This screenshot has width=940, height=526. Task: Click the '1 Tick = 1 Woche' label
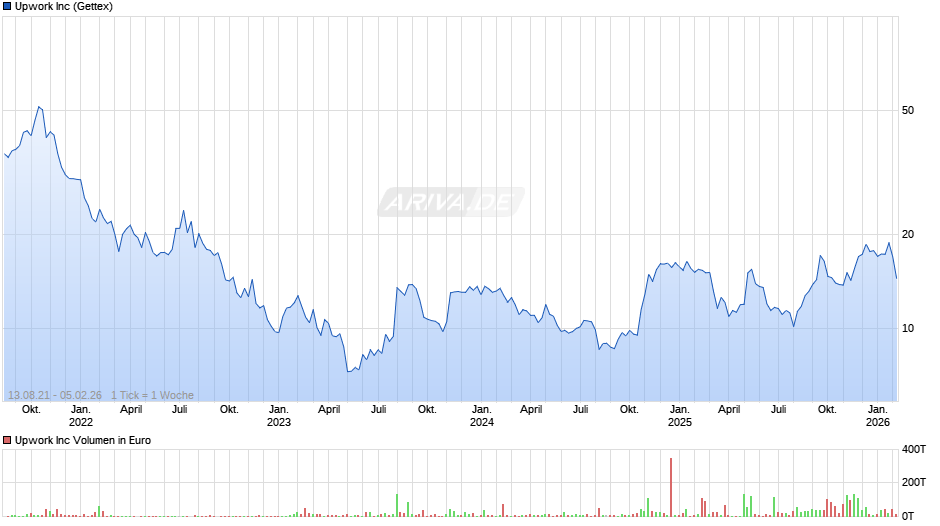[152, 395]
